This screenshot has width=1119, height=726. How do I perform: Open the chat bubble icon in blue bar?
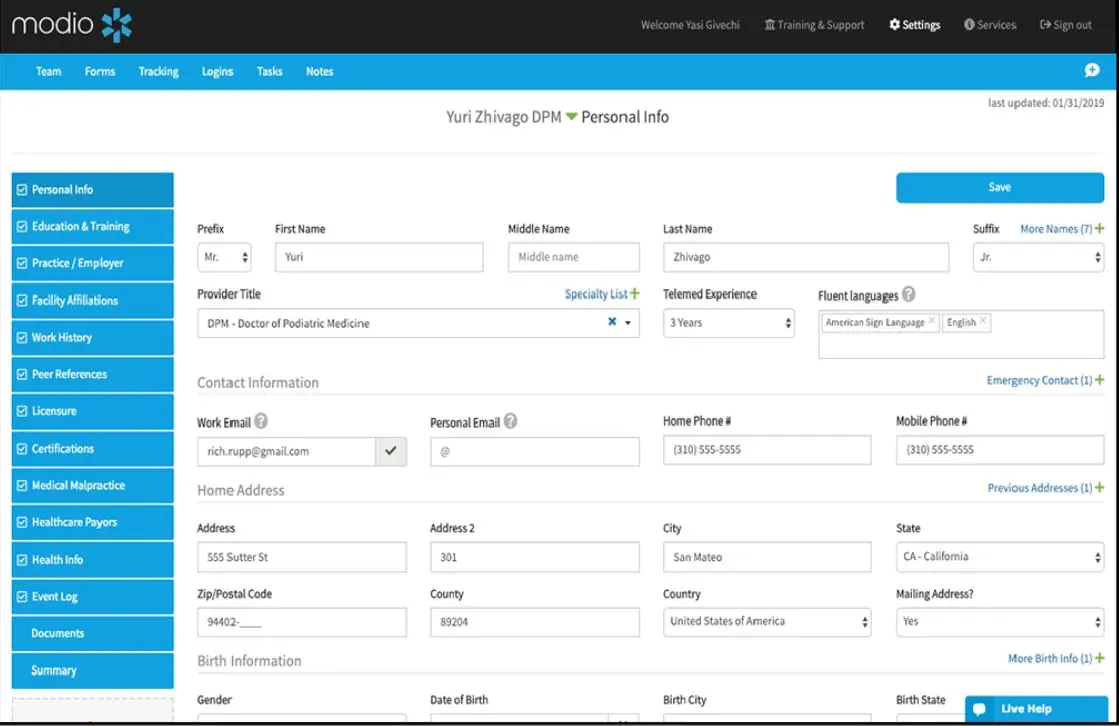(x=1092, y=70)
